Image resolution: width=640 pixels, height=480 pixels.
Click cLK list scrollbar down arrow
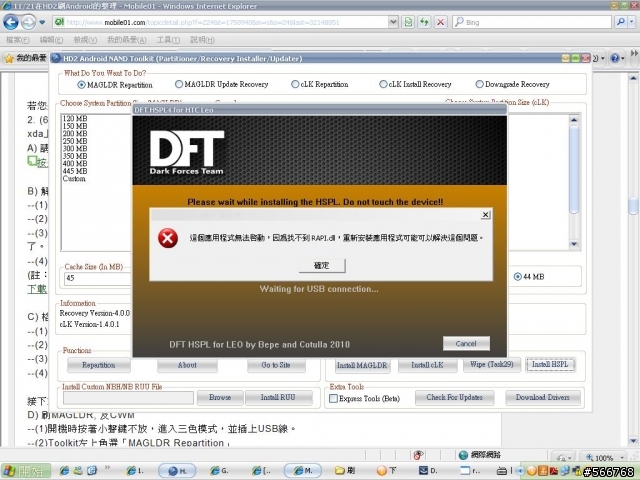pyautogui.click(x=574, y=244)
